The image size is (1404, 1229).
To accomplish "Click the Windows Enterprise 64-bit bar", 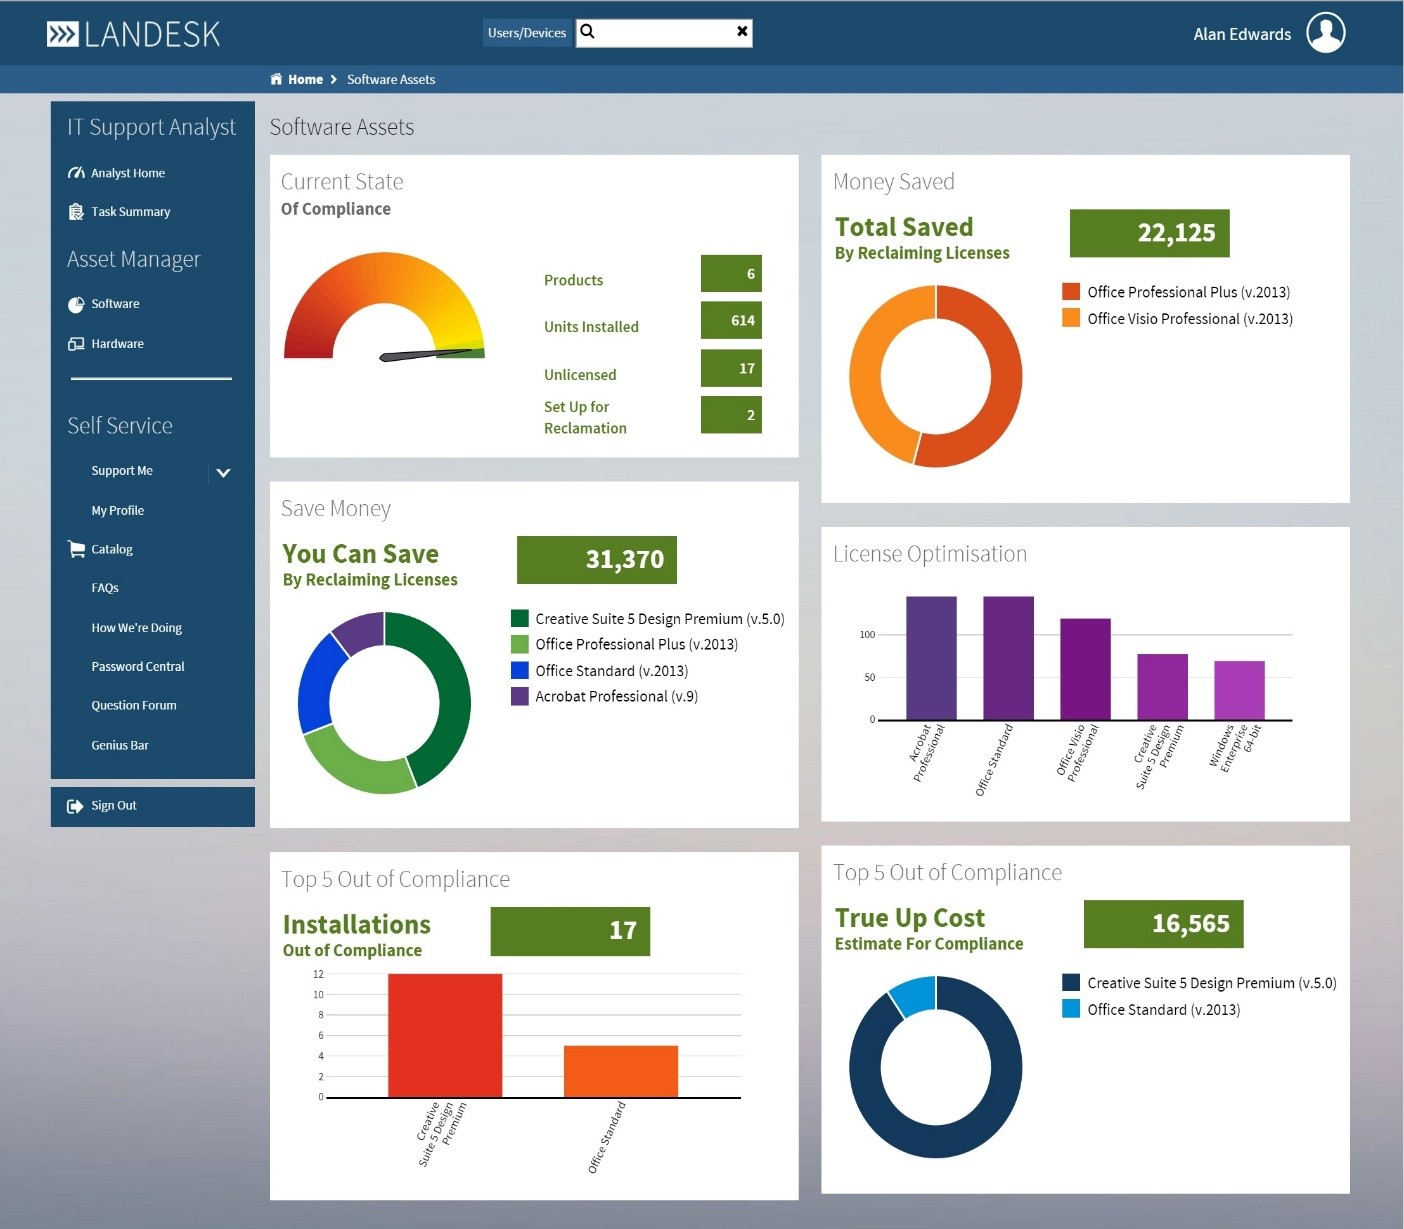I will [1239, 690].
